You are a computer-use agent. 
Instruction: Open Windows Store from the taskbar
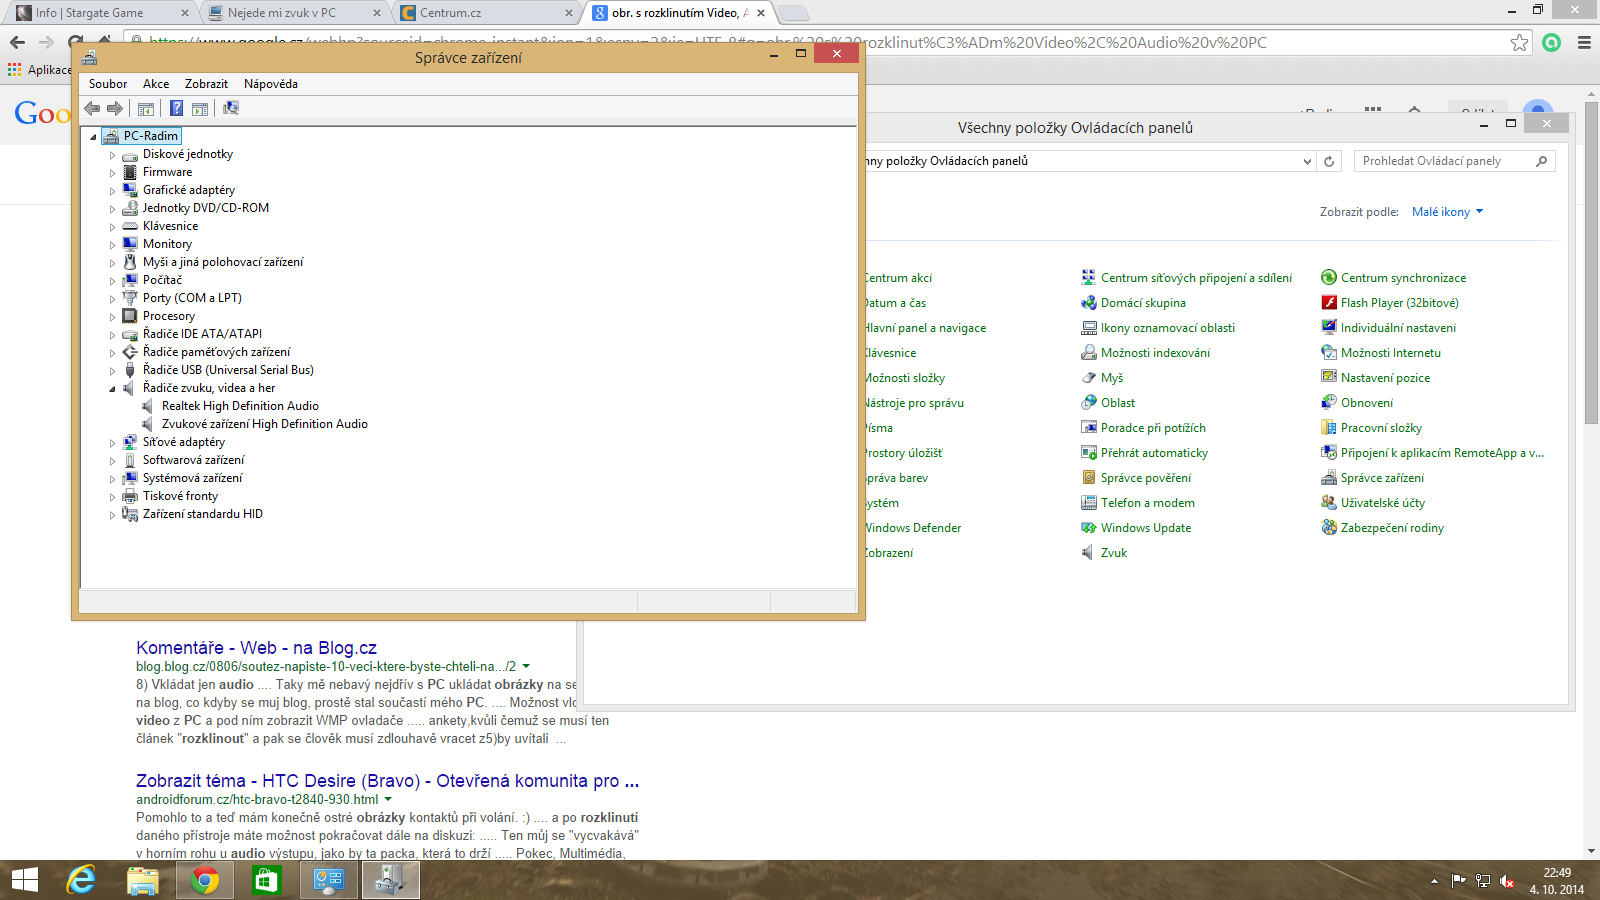266,880
